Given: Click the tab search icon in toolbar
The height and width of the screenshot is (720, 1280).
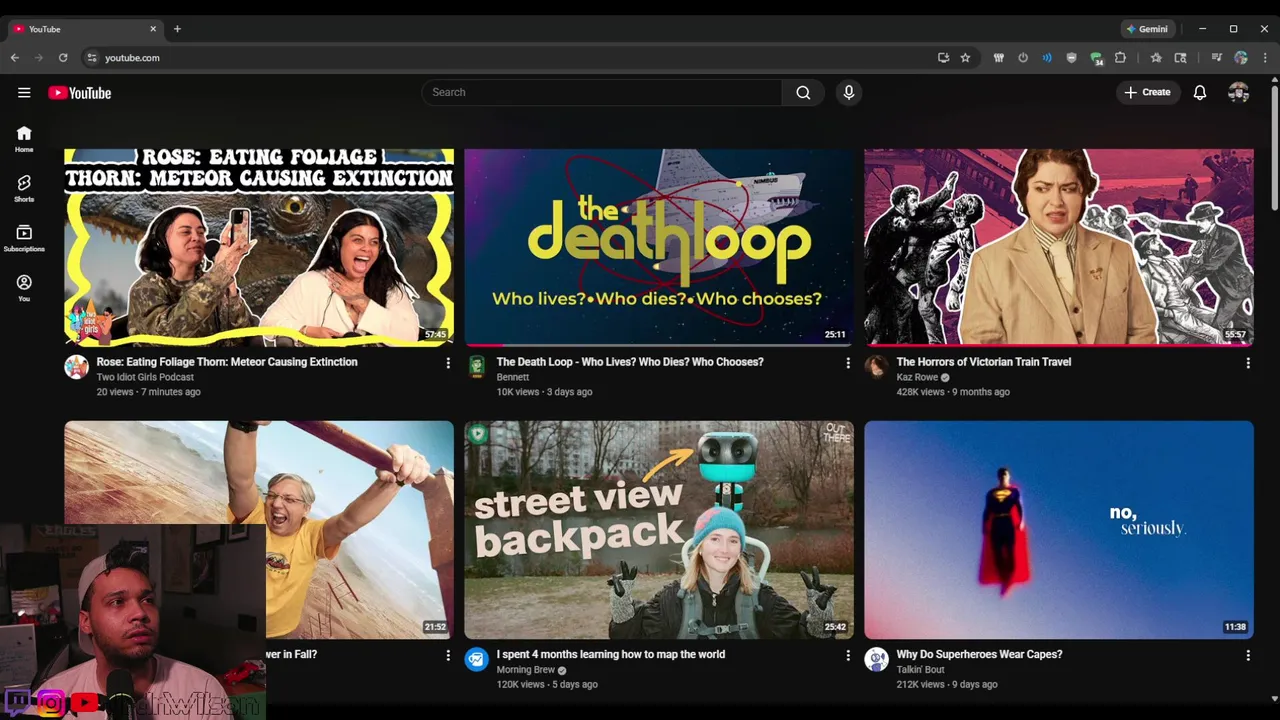Looking at the screenshot, I should click(x=1181, y=58).
